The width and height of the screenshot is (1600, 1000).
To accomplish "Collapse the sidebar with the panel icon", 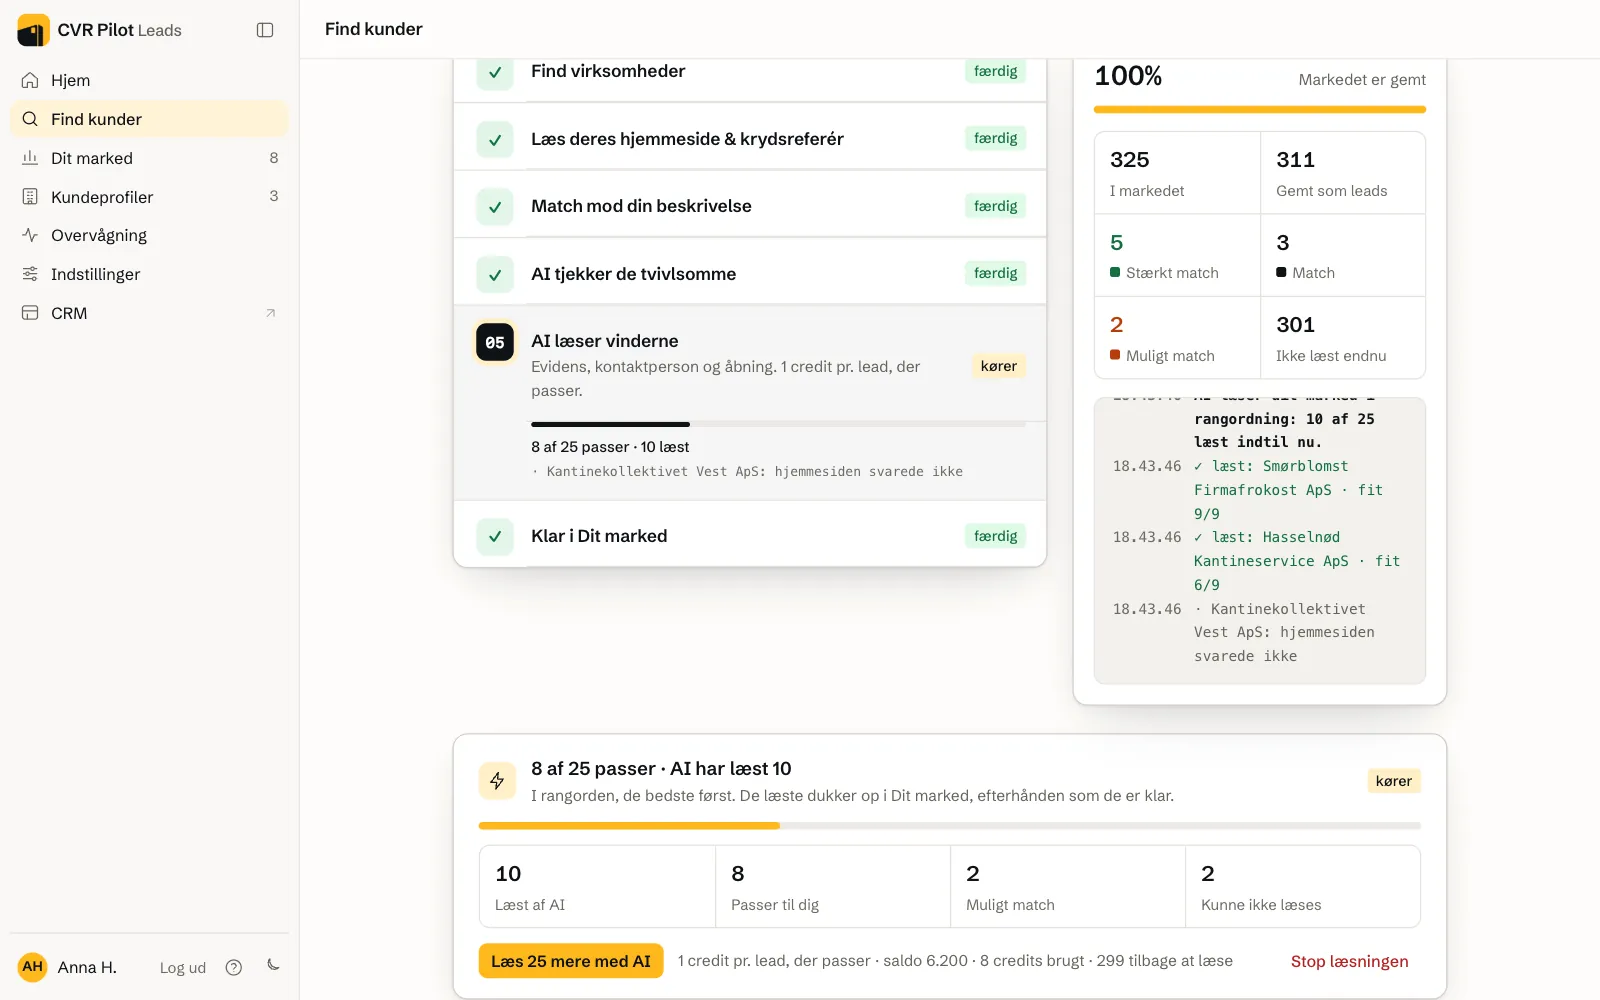I will point(265,30).
